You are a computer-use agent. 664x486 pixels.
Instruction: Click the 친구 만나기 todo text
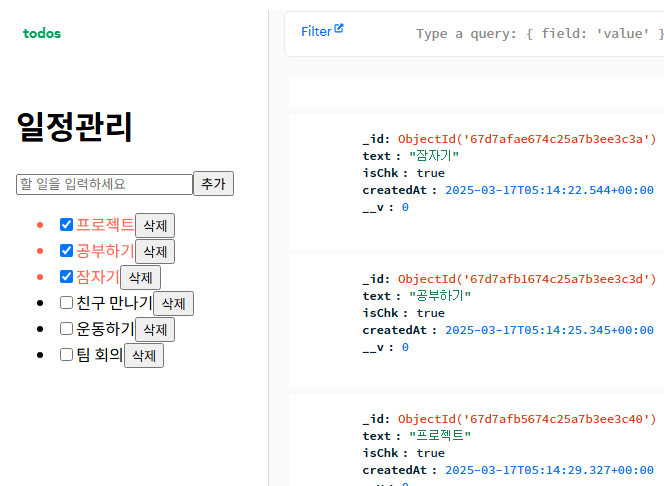(114, 303)
